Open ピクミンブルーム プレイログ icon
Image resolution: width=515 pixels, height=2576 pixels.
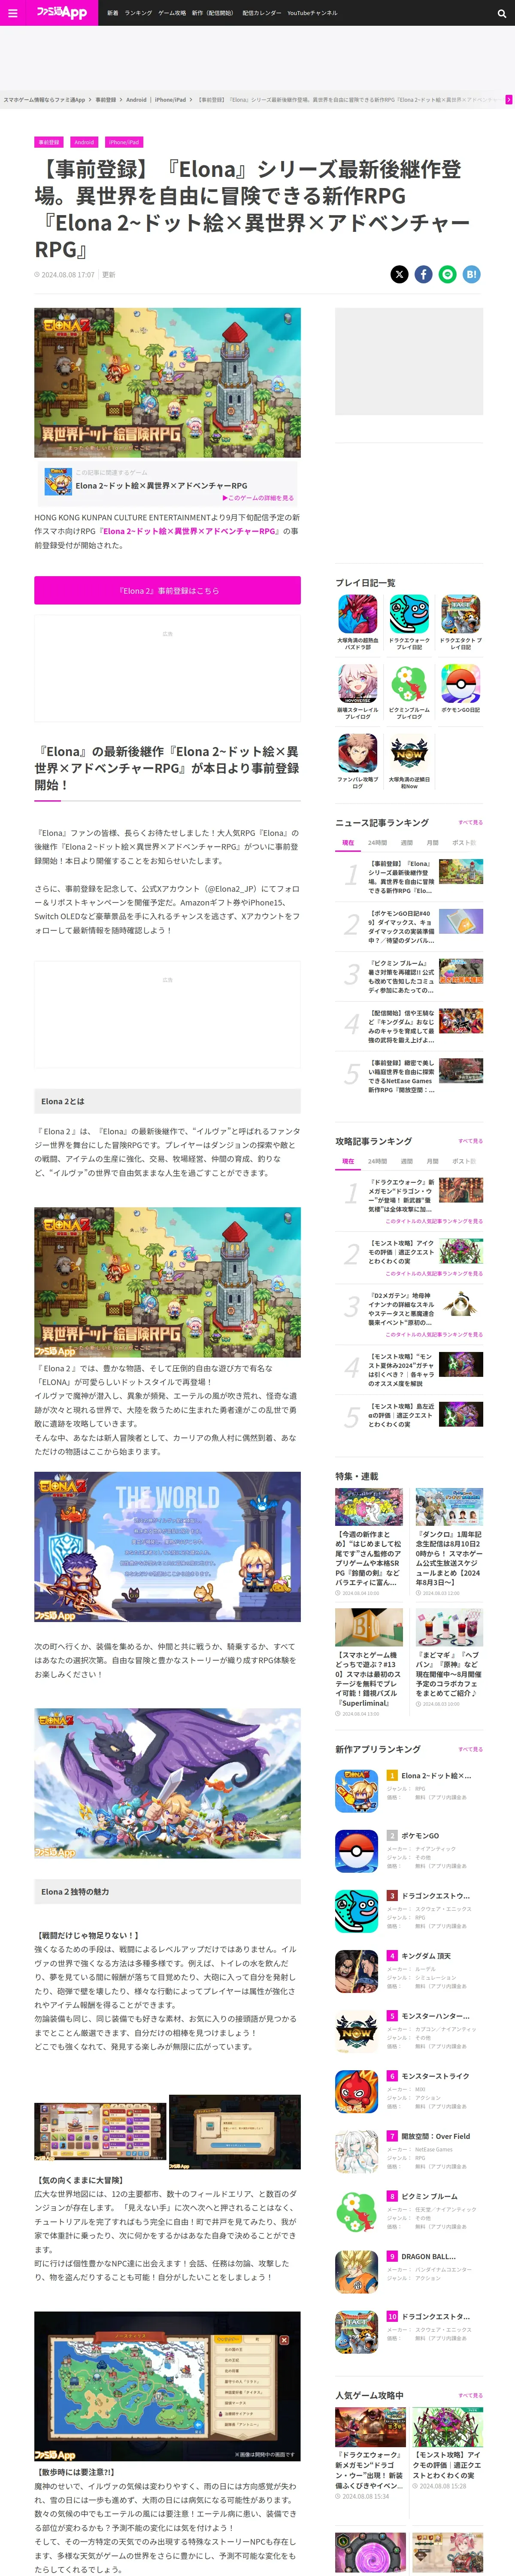(409, 684)
